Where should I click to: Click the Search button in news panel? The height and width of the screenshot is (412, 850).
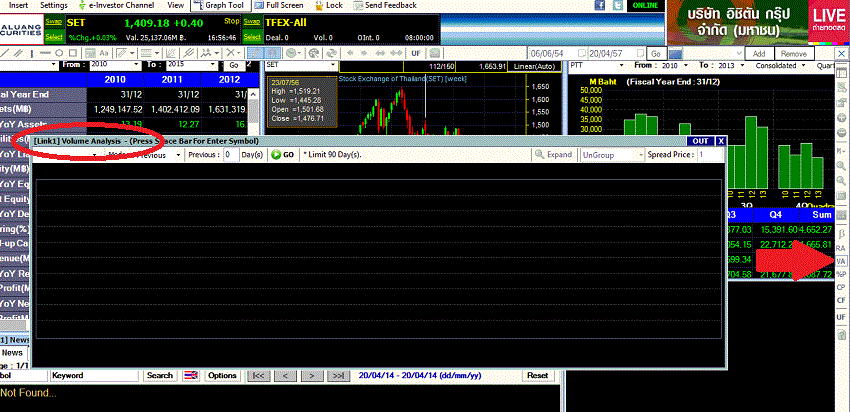coord(160,375)
